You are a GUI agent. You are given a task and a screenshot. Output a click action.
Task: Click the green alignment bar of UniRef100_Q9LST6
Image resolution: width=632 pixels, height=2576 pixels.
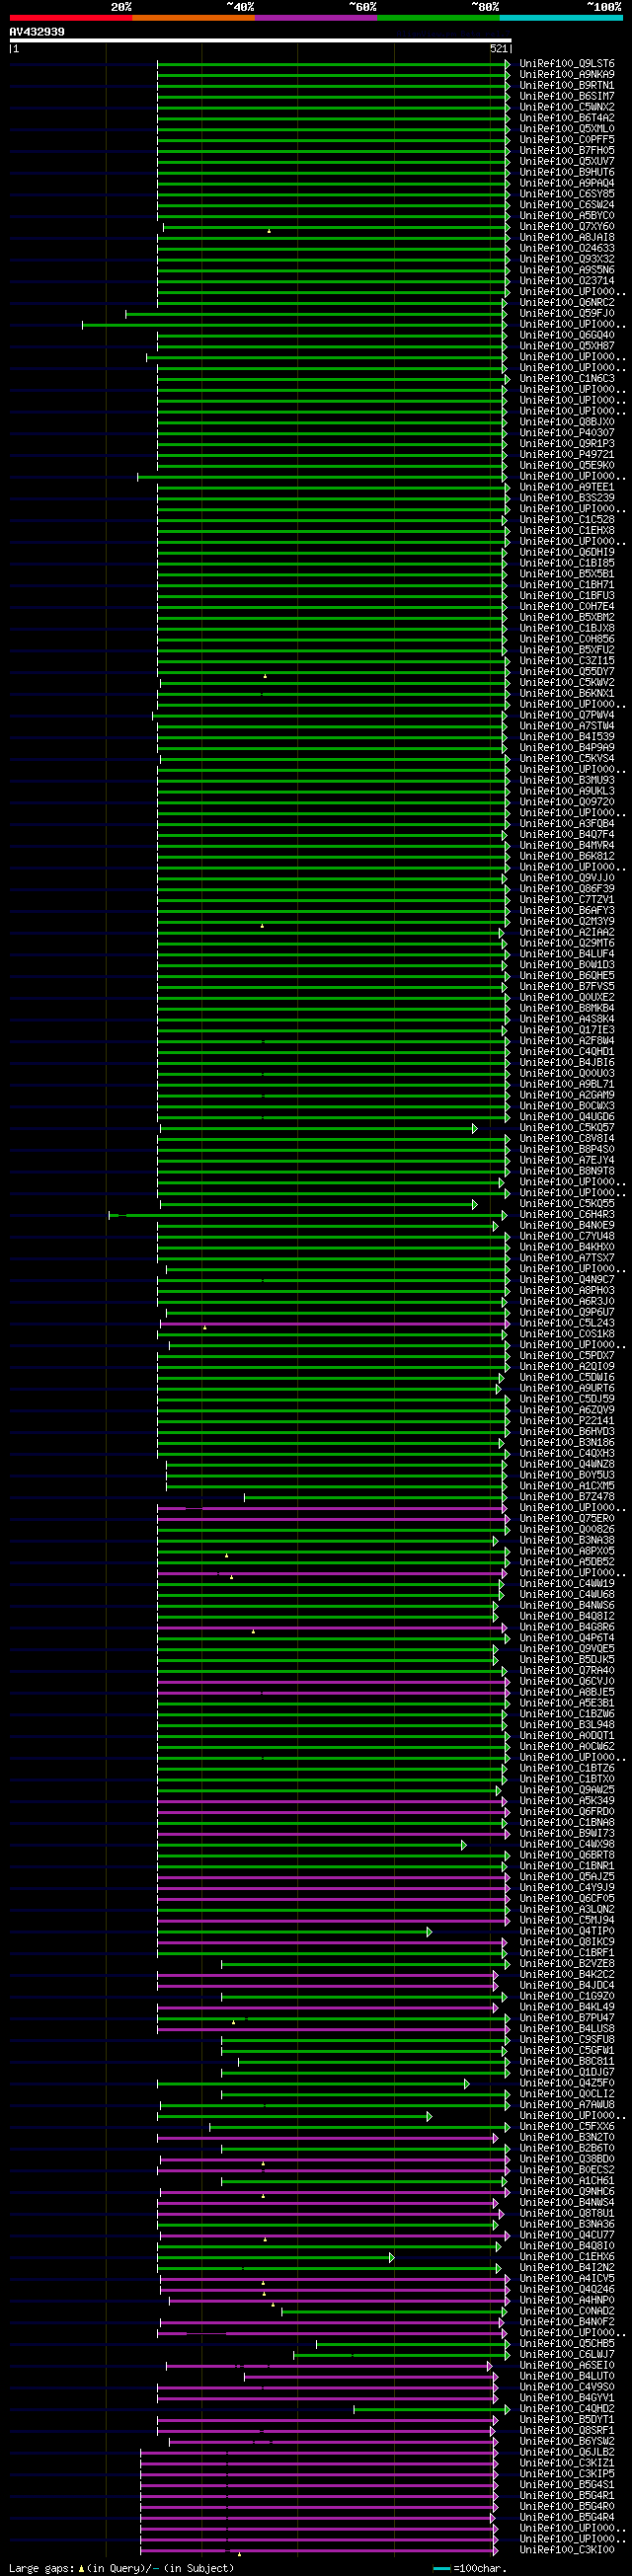(332, 64)
